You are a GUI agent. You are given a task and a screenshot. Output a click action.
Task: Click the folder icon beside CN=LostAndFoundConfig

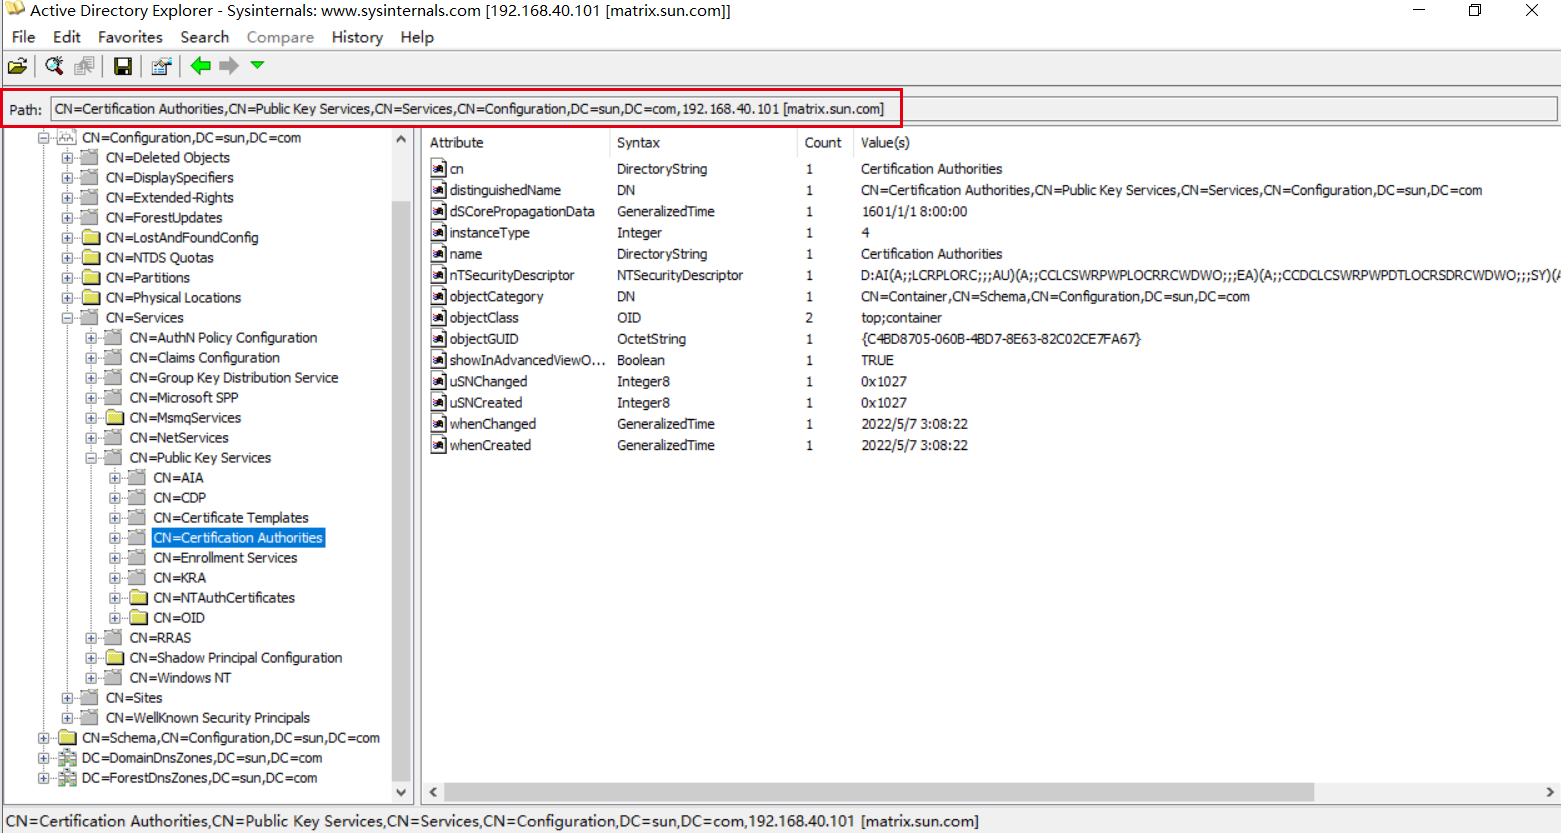coord(91,238)
